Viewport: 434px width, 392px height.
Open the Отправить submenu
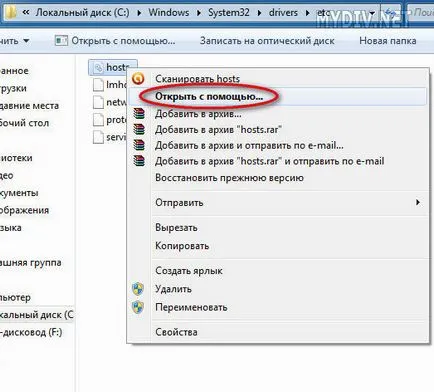point(277,203)
